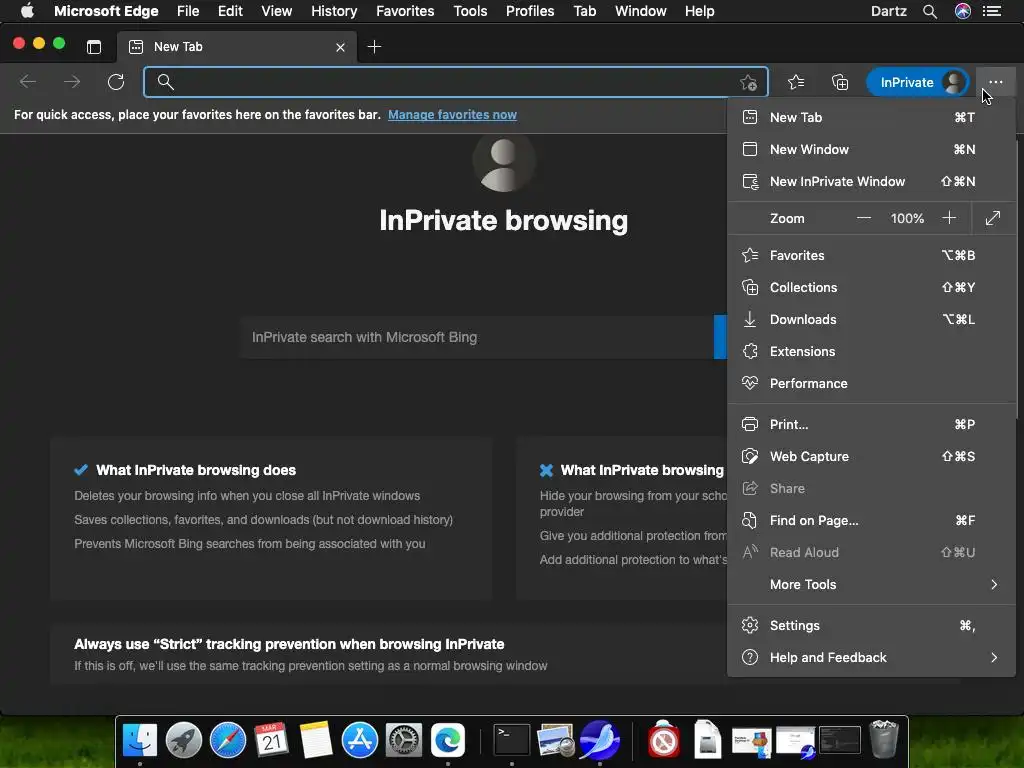1024x768 pixels.
Task: Open Notes from the Dock
Action: pyautogui.click(x=316, y=740)
